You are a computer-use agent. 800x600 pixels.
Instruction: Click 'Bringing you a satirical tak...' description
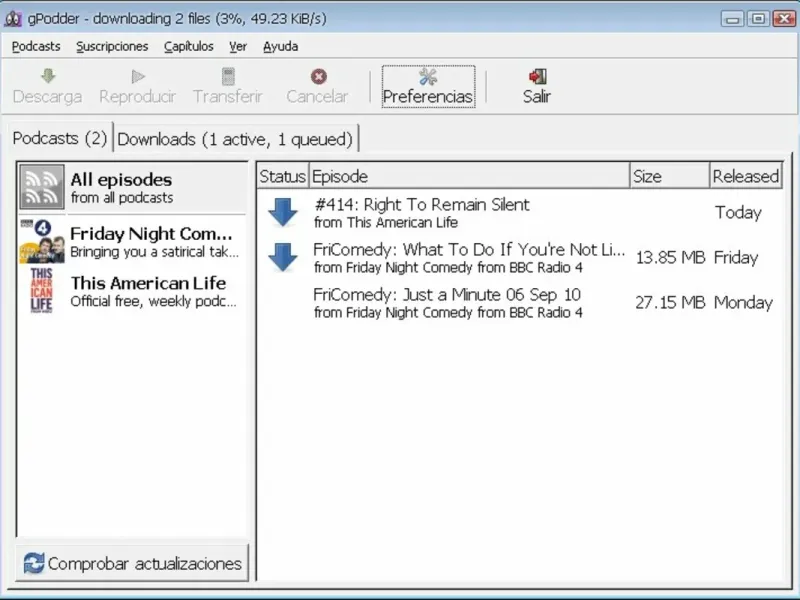tap(154, 252)
